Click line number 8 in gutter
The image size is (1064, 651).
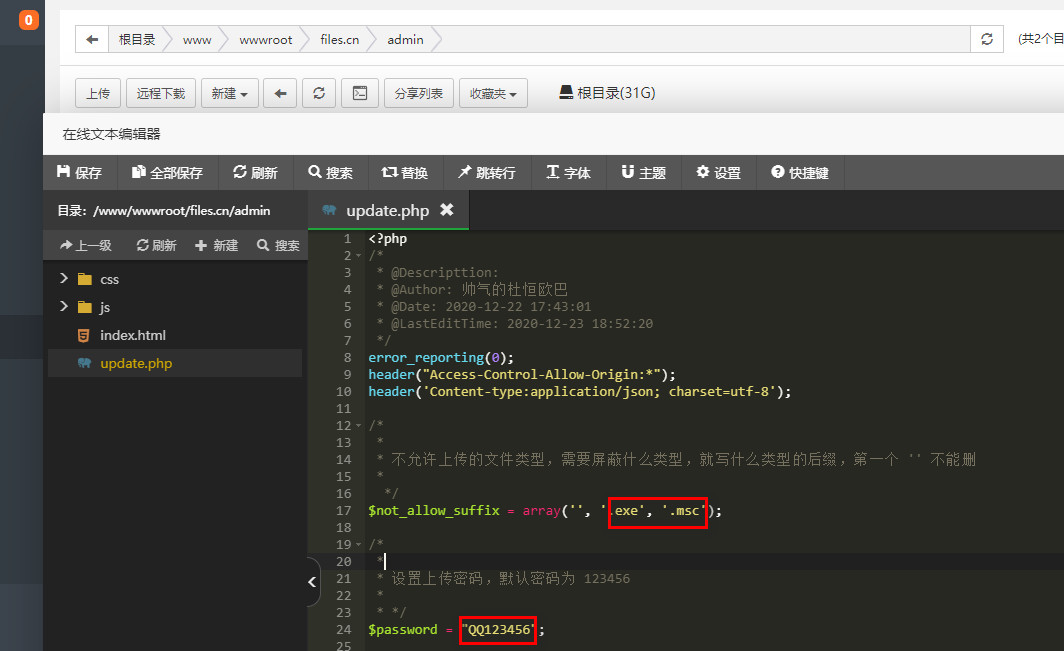point(347,358)
